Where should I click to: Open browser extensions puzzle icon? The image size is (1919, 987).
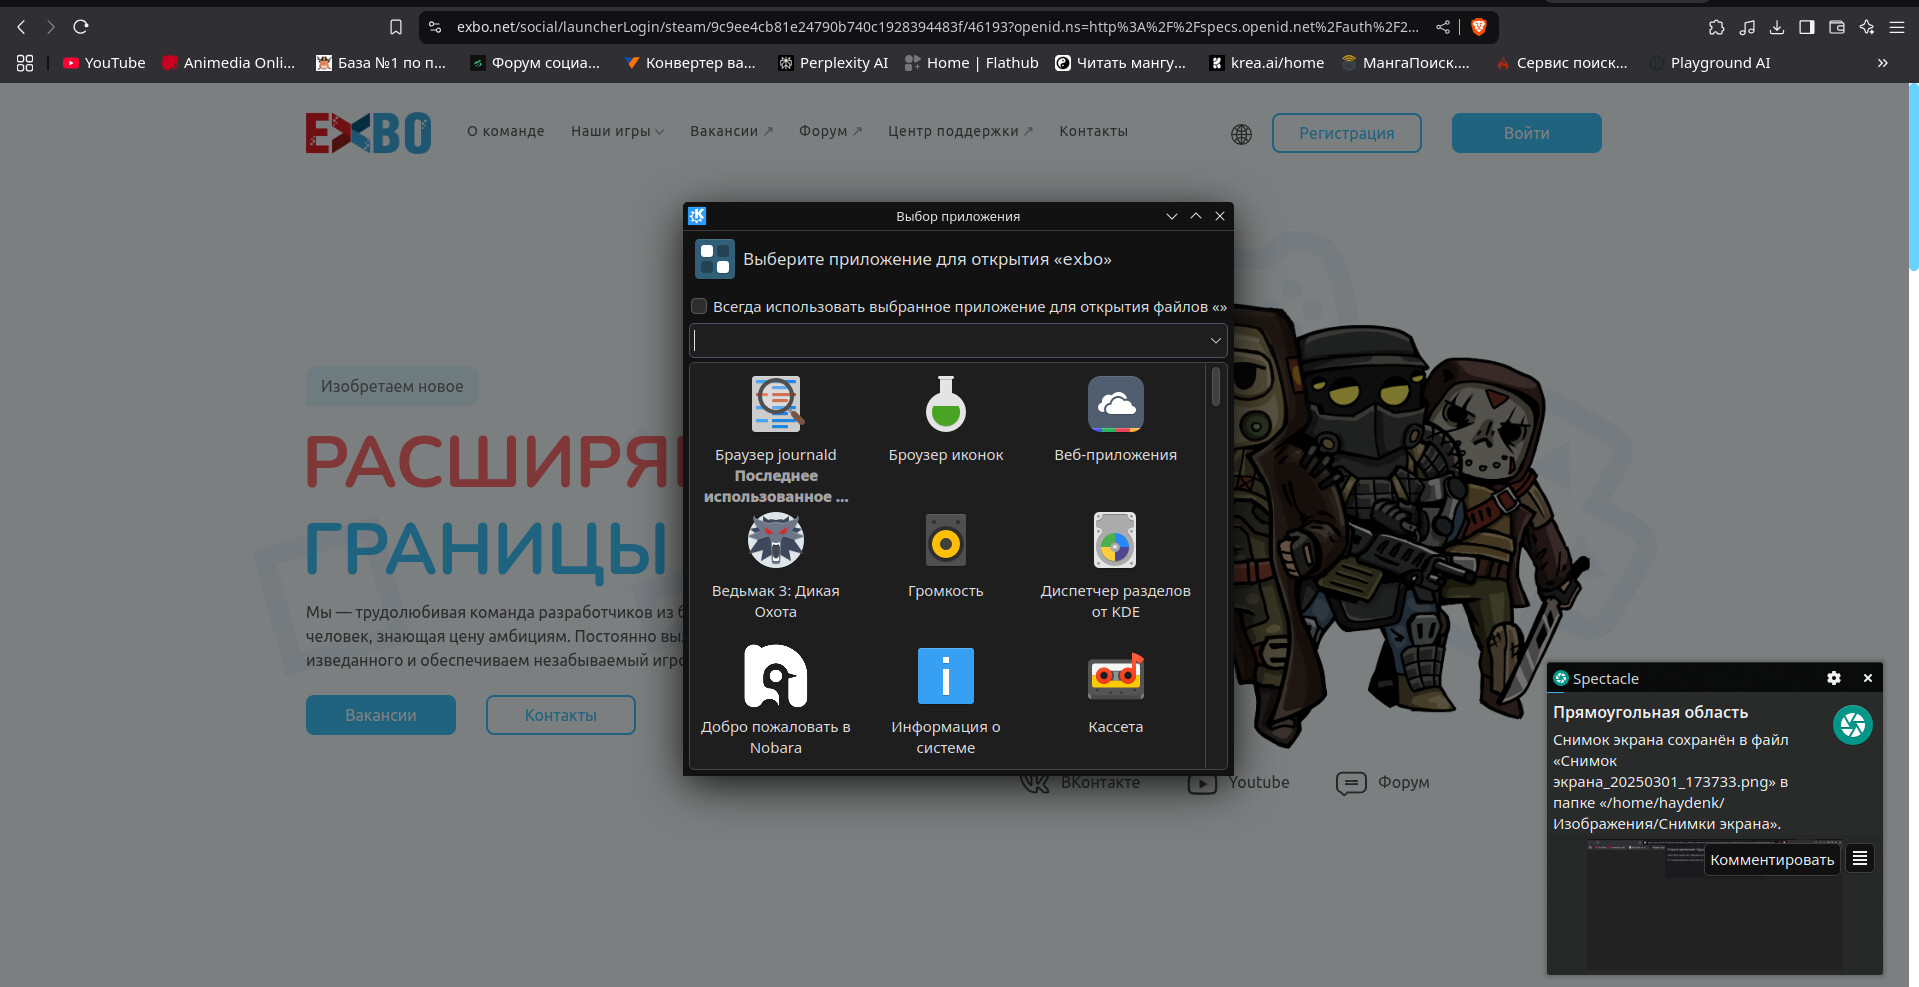pos(1716,27)
